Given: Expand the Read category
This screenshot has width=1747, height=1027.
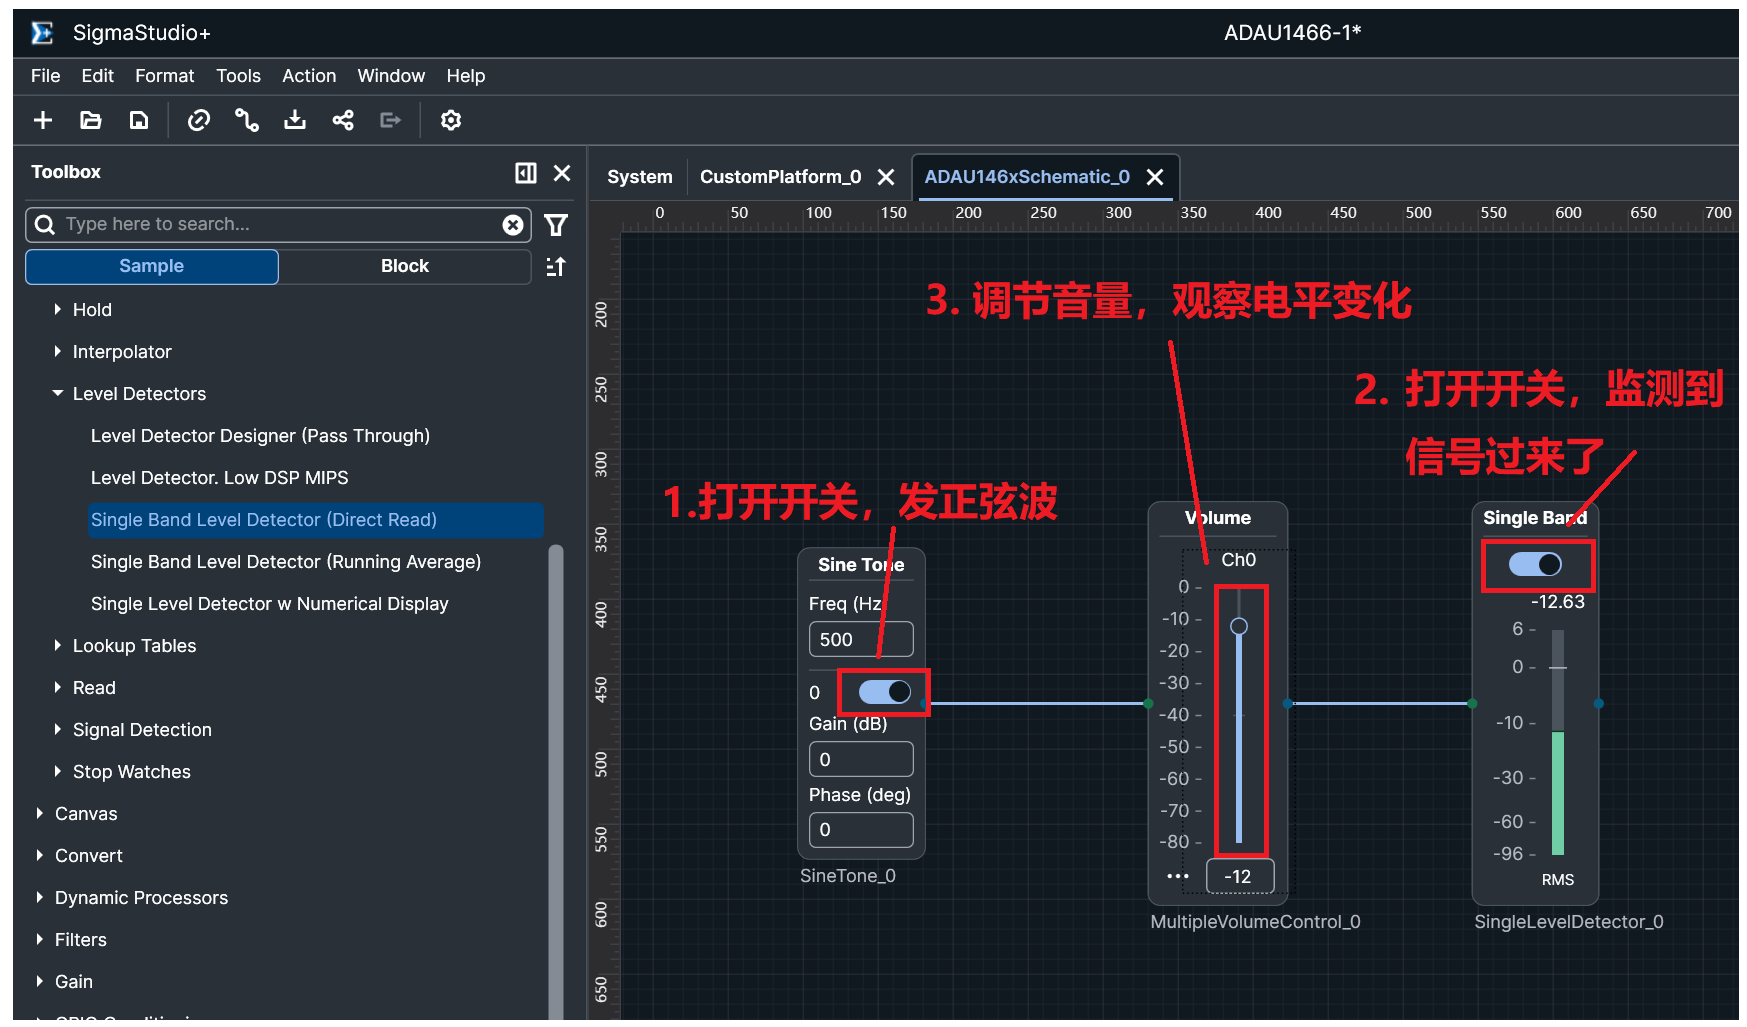Looking at the screenshot, I should click(57, 688).
